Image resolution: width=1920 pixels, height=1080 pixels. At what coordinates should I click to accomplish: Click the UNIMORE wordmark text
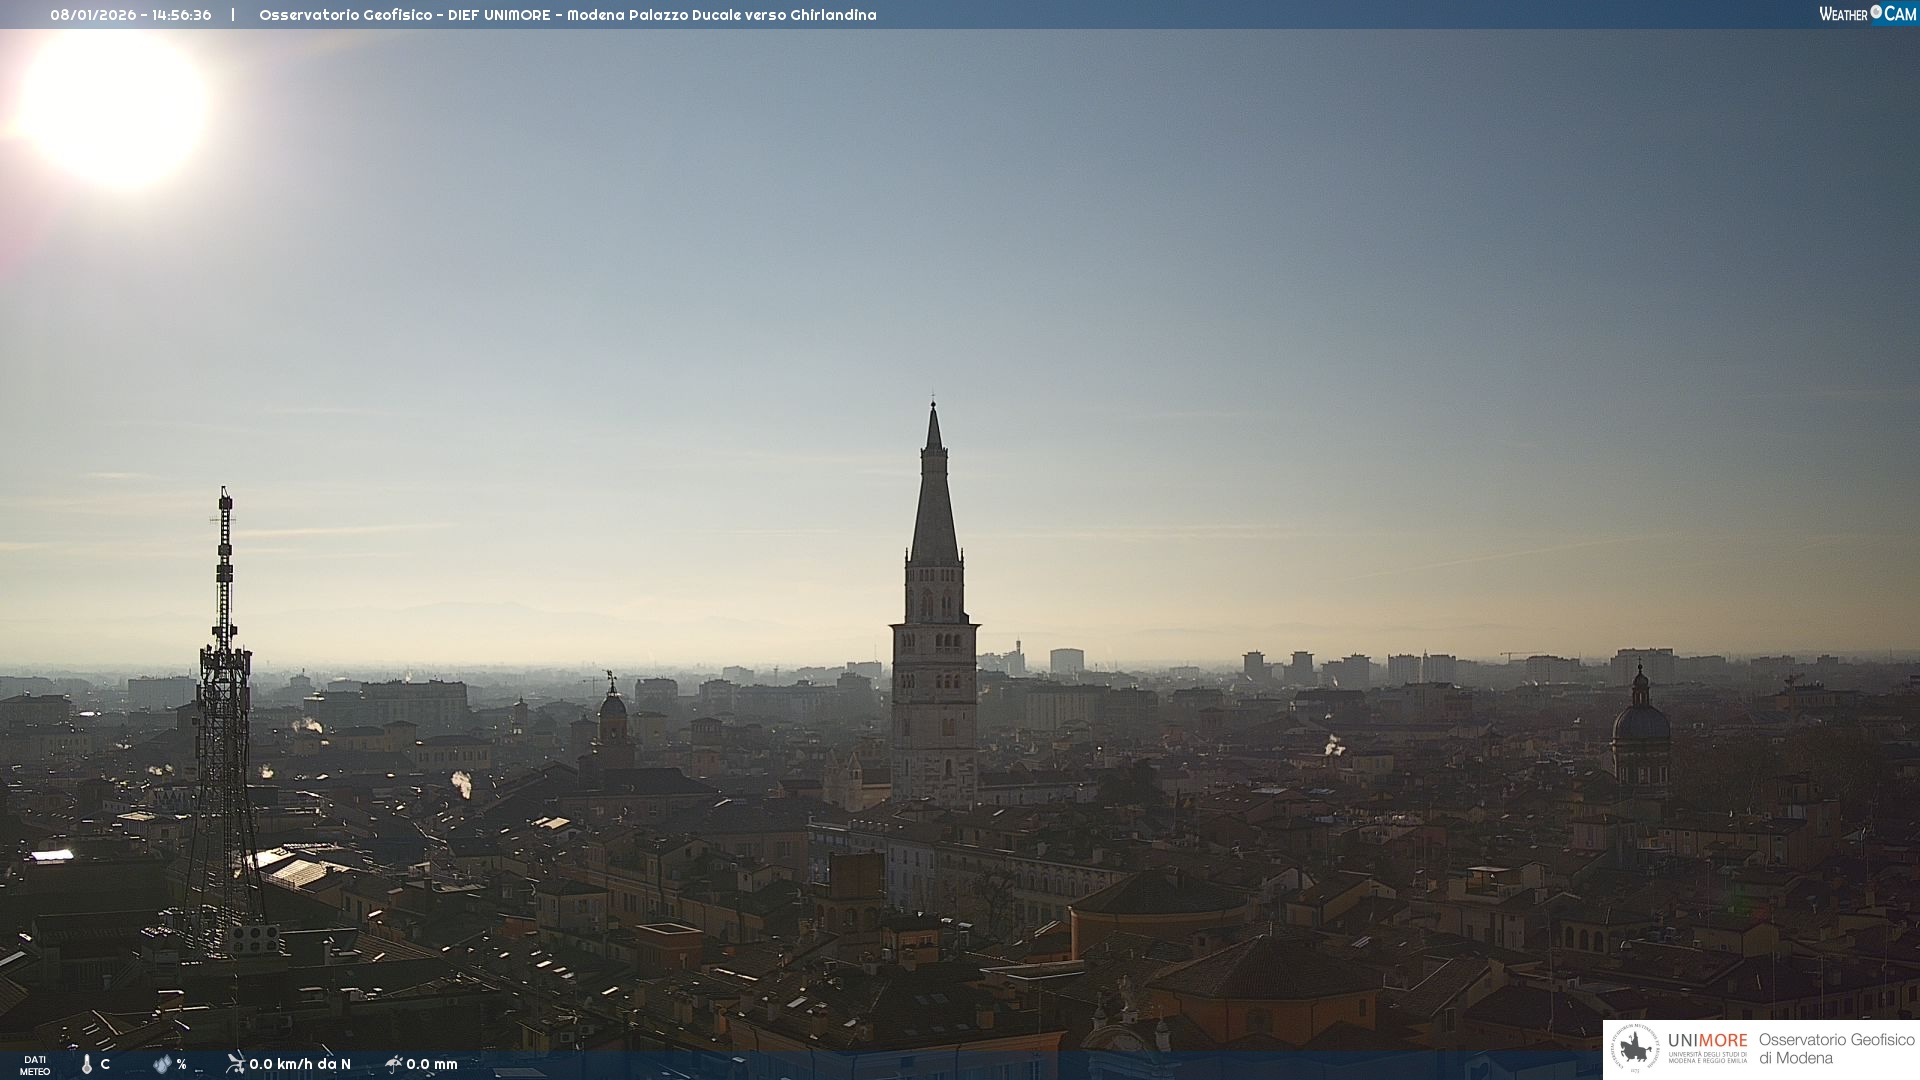(1707, 1041)
